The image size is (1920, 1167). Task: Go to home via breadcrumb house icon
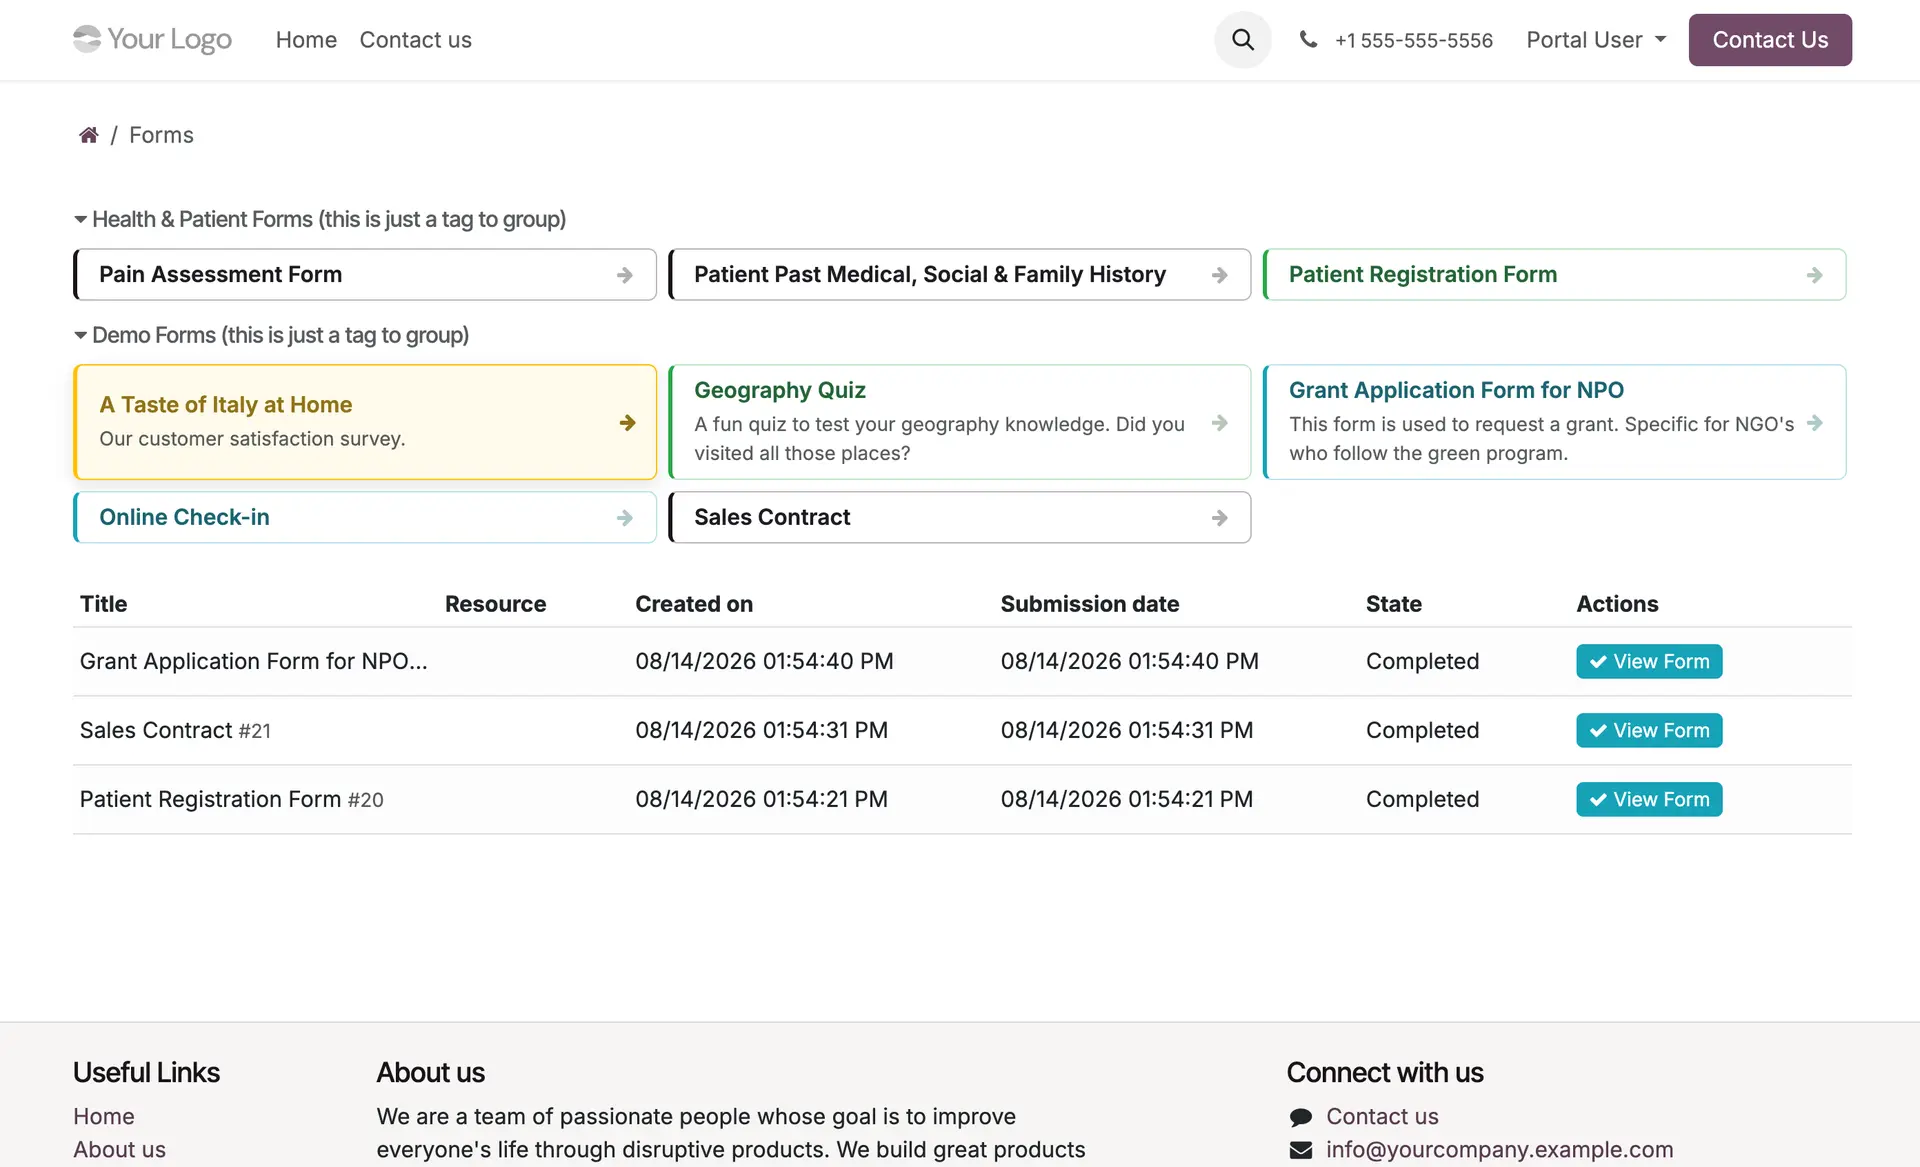pos(89,135)
